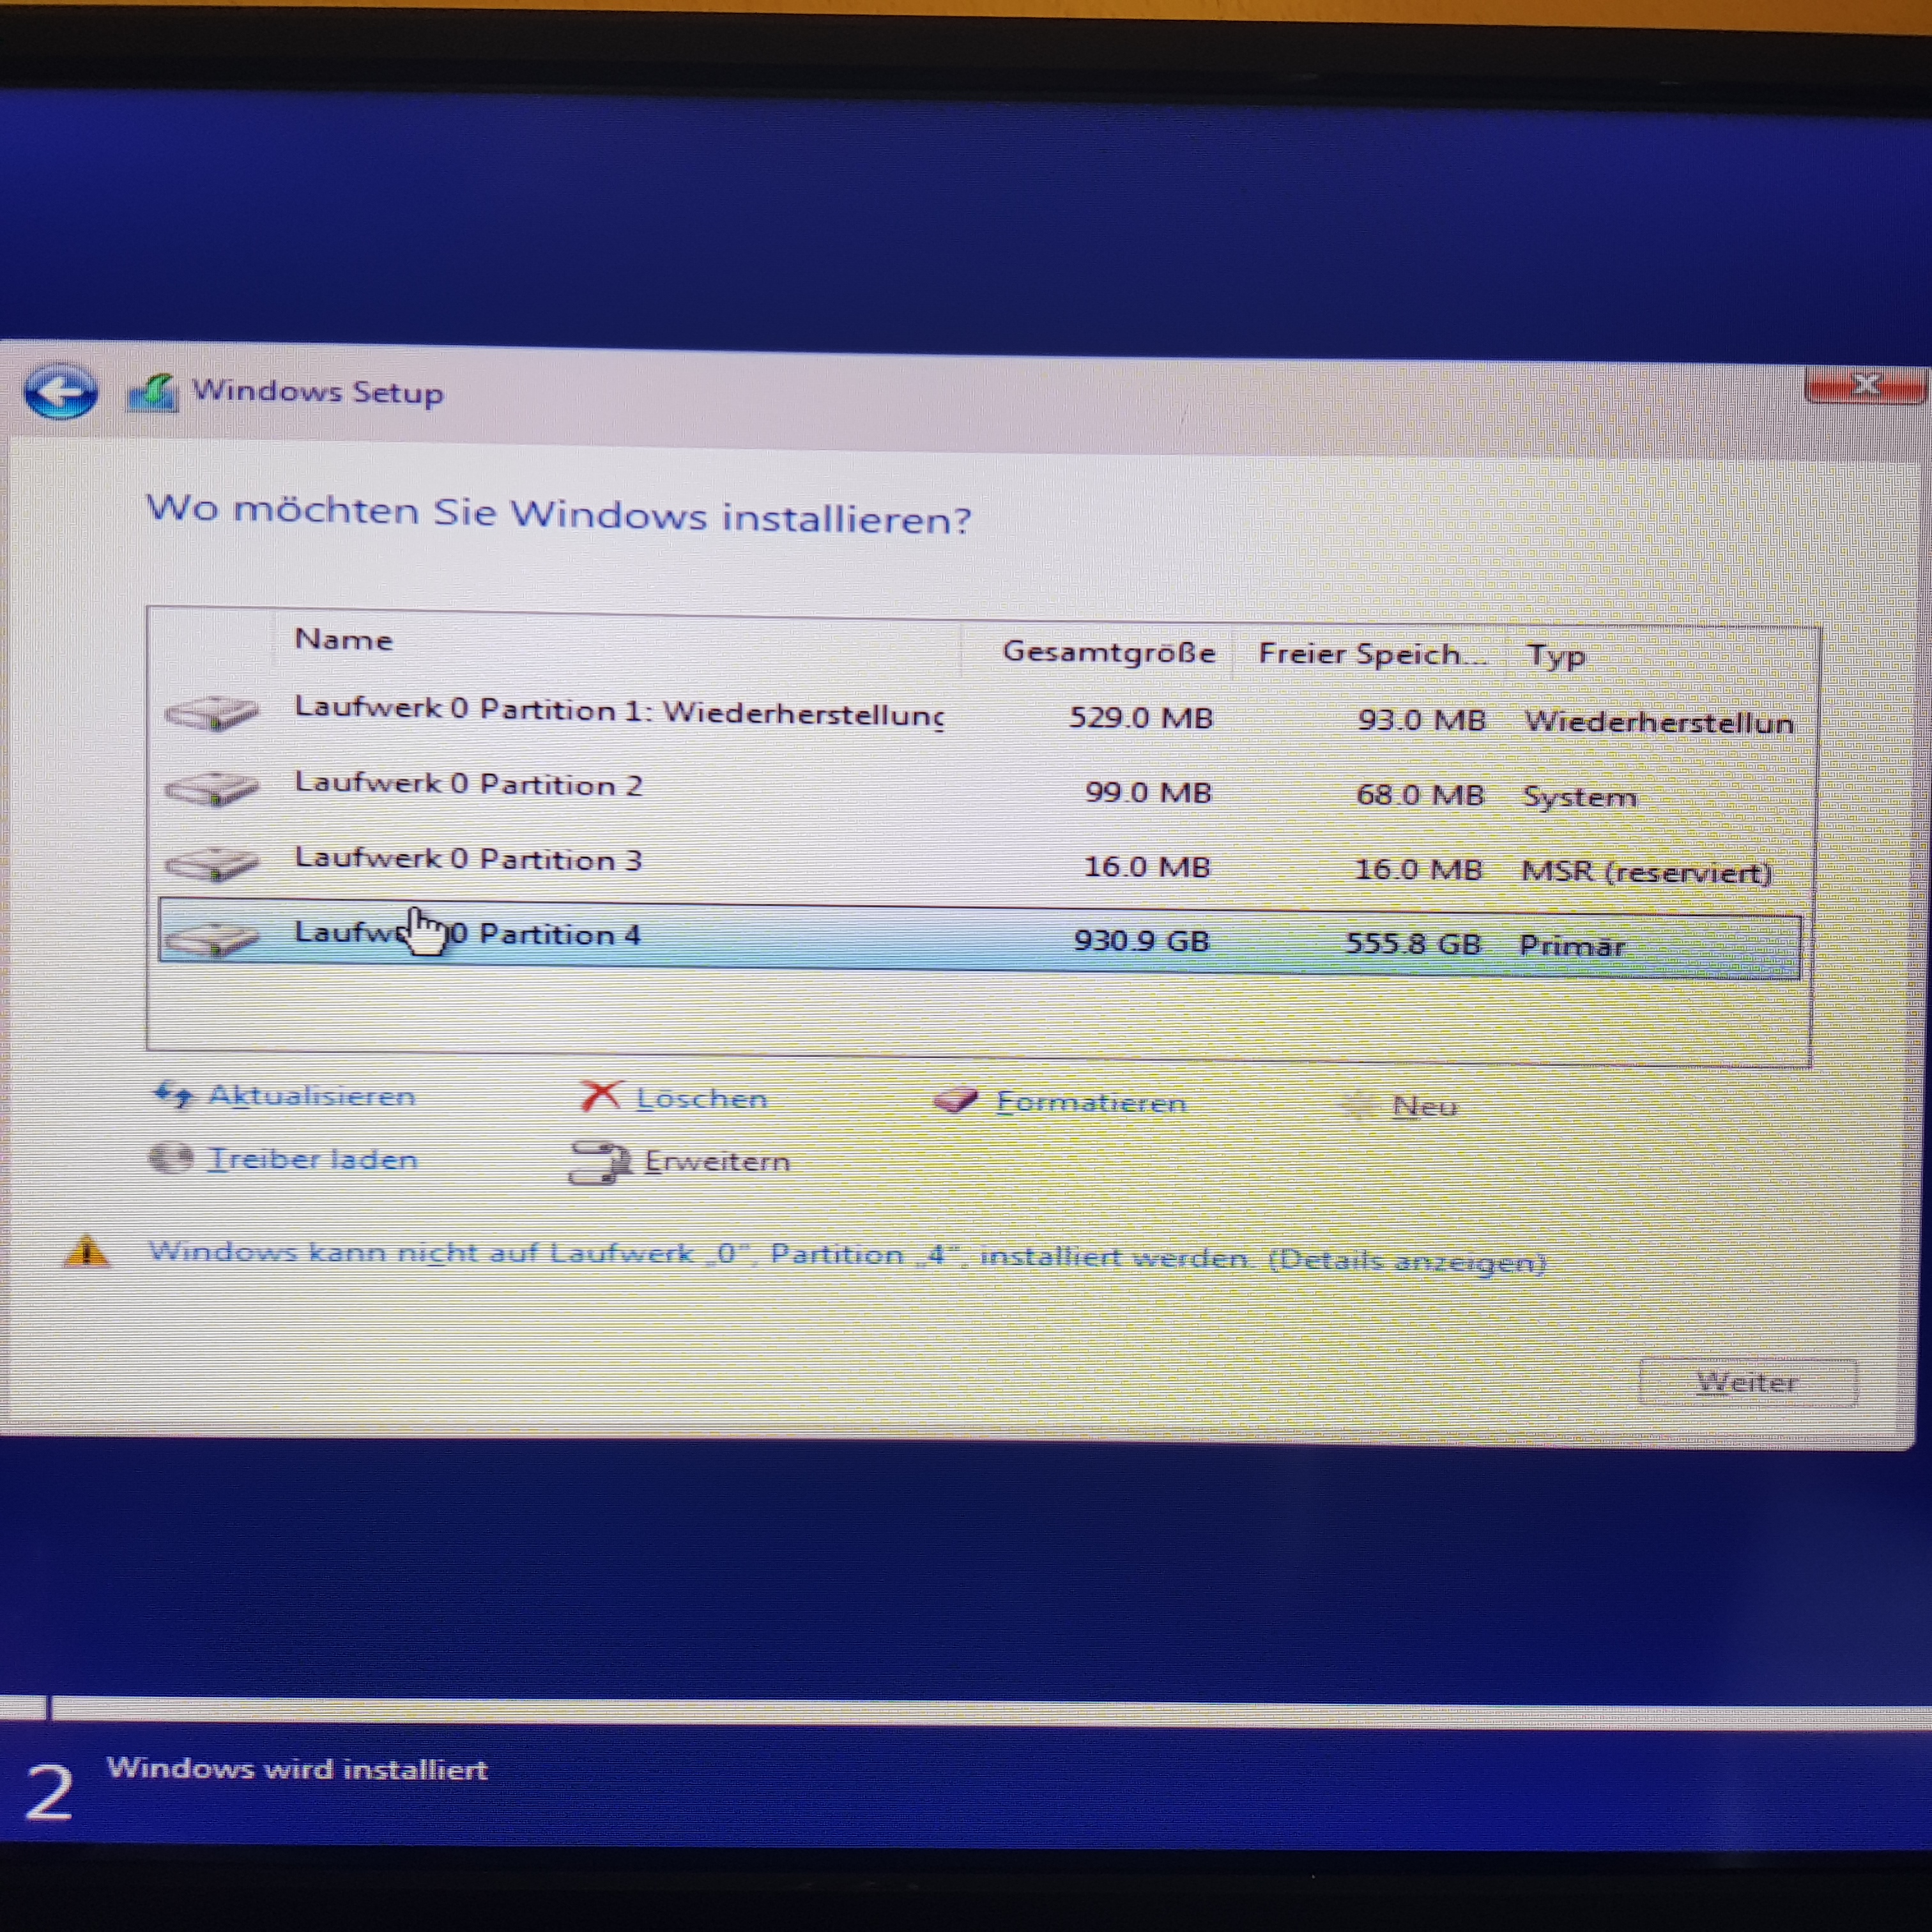This screenshot has height=1932, width=1932.
Task: Click the Name column header
Action: (344, 640)
